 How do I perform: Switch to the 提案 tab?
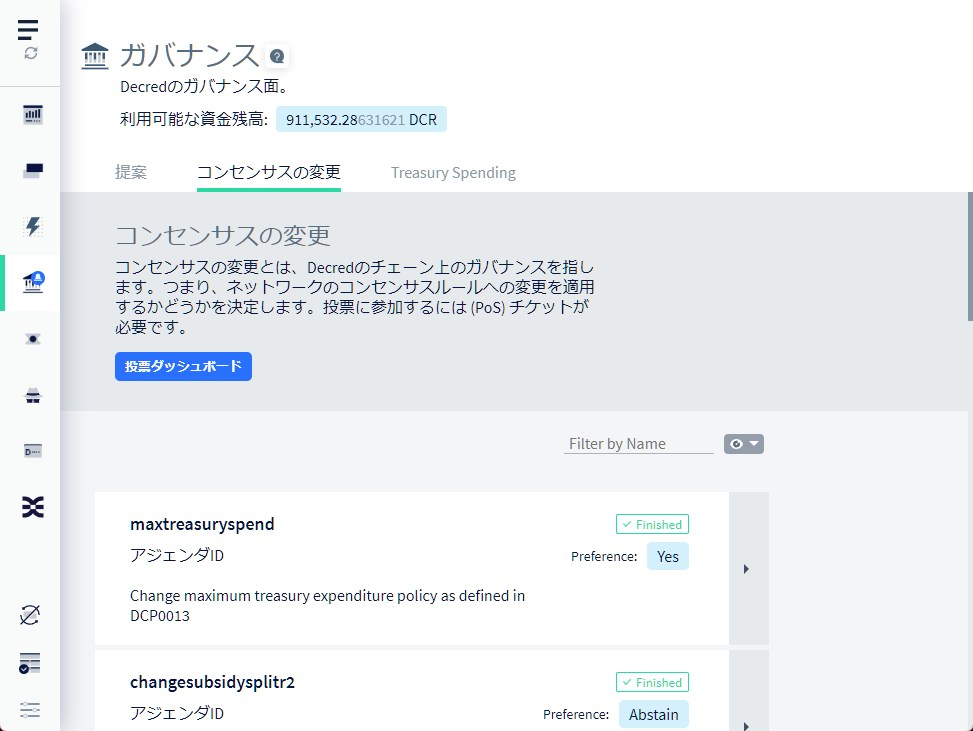pos(131,172)
